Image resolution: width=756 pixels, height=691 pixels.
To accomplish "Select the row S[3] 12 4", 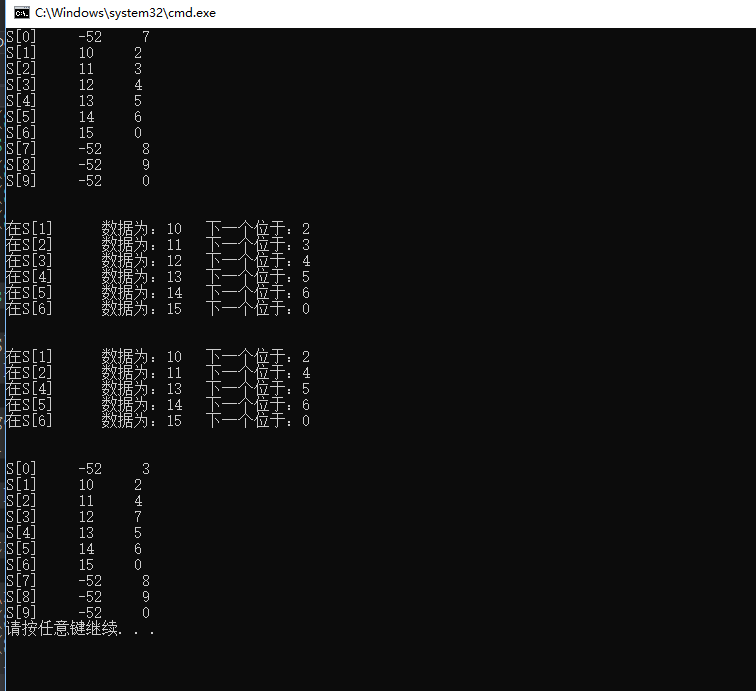I will 74,85.
